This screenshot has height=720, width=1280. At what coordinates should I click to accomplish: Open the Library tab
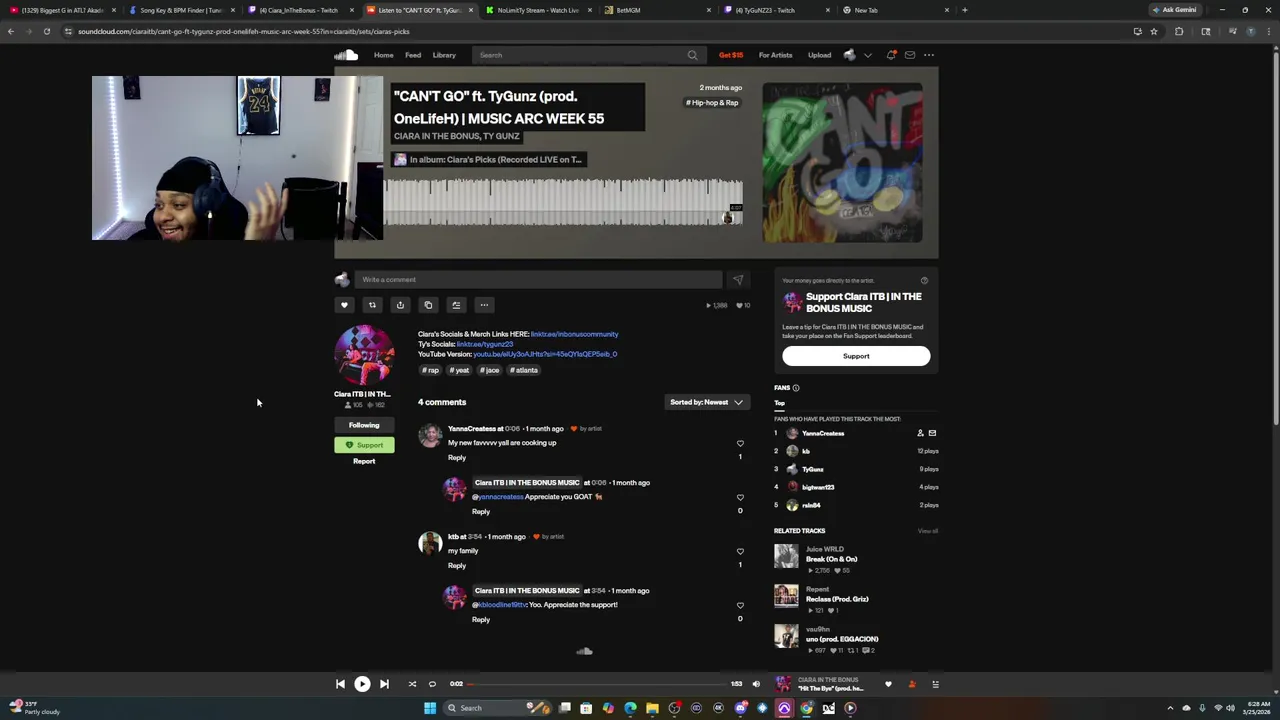(x=444, y=55)
